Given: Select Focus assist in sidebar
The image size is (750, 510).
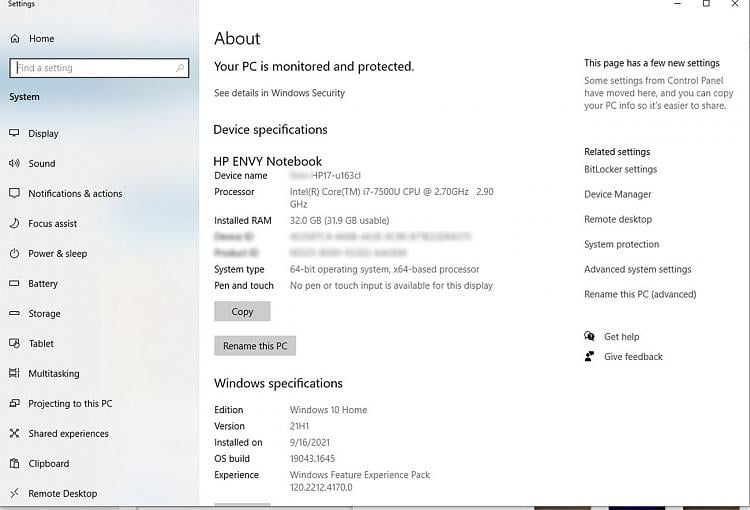Looking at the screenshot, I should coord(53,223).
